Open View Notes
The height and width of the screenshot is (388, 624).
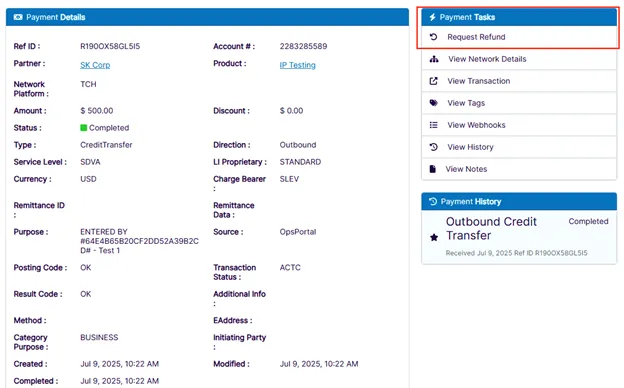[x=519, y=169]
